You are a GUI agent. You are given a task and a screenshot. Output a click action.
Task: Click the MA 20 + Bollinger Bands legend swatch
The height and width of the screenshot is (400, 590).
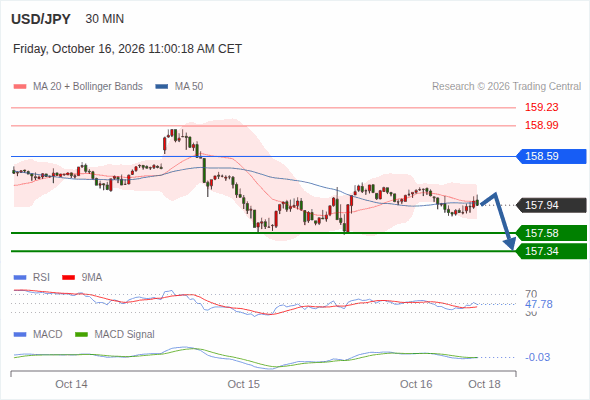(x=20, y=87)
